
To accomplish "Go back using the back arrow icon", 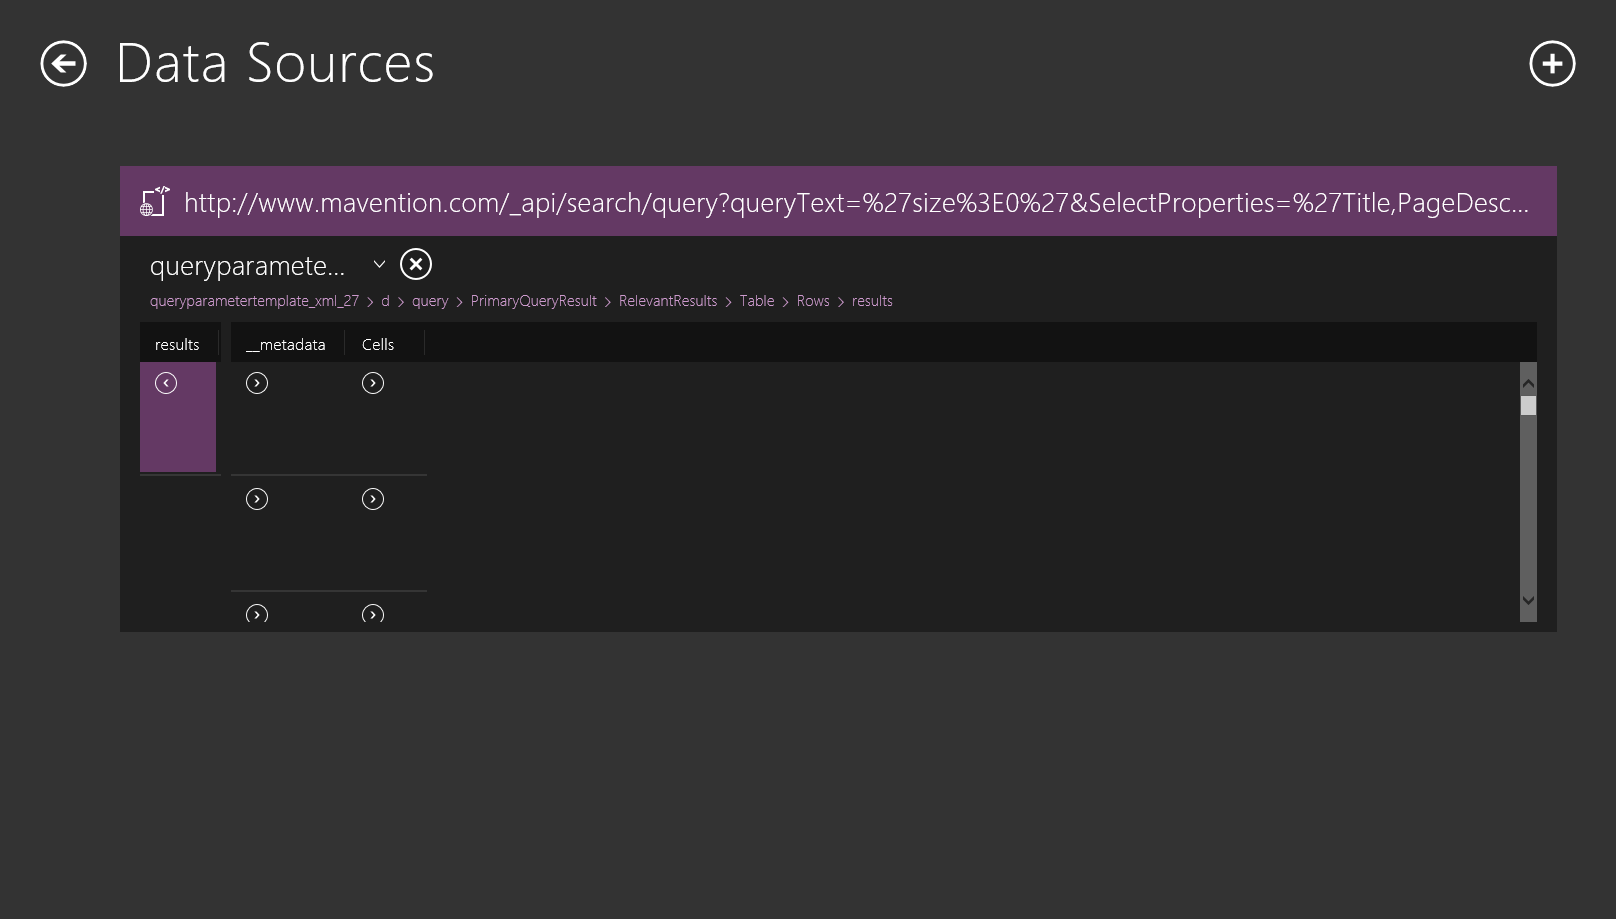I will point(64,64).
